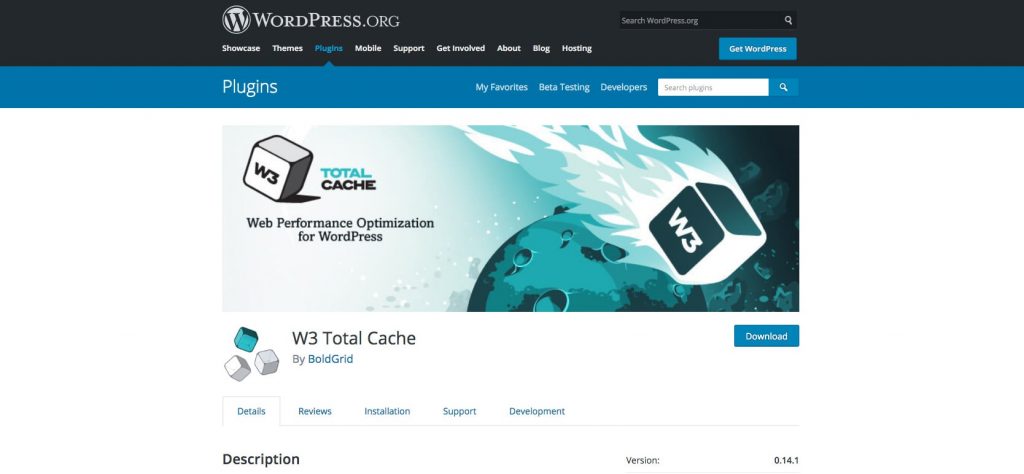Switch to the Development tab

coord(537,411)
